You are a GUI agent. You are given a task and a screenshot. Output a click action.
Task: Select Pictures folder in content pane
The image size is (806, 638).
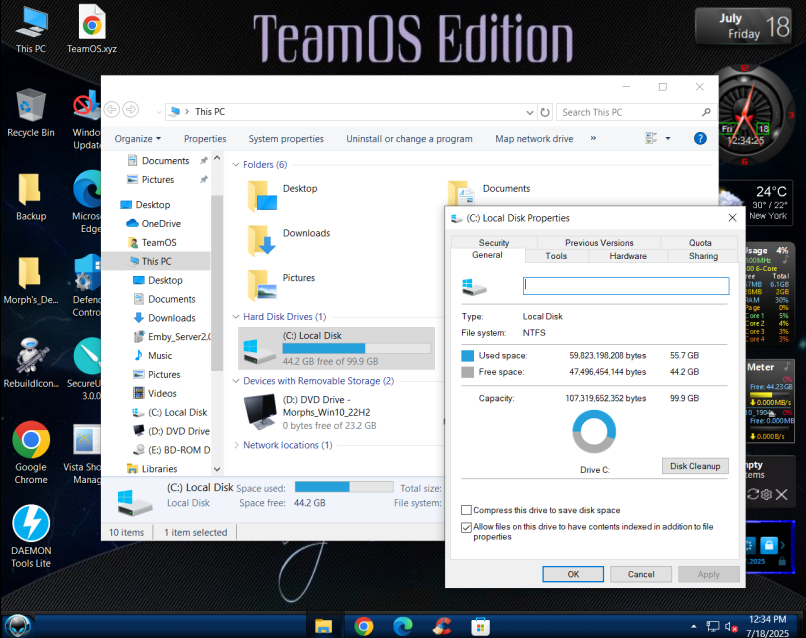click(281, 285)
